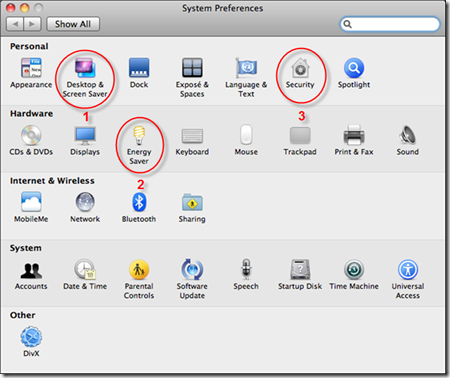The height and width of the screenshot is (378, 450).
Task: Open Energy Saver preferences
Action: tap(139, 145)
